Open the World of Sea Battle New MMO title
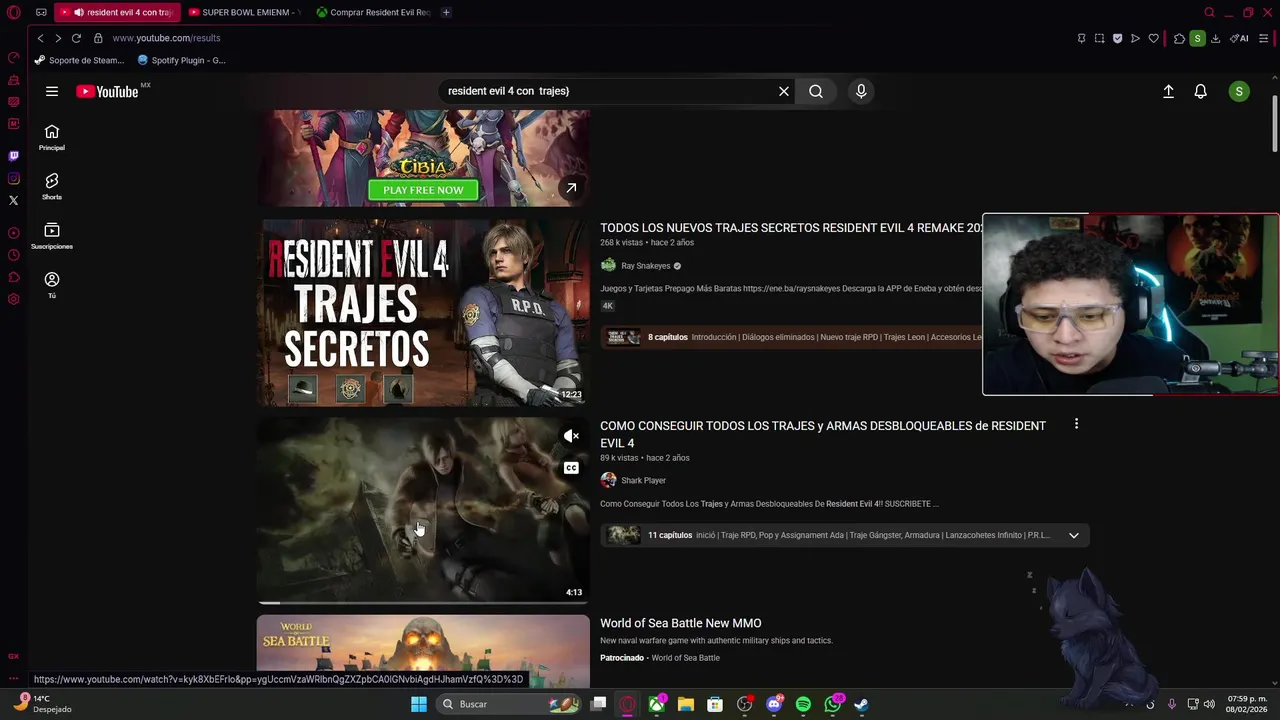The image size is (1280, 720). 680,623
